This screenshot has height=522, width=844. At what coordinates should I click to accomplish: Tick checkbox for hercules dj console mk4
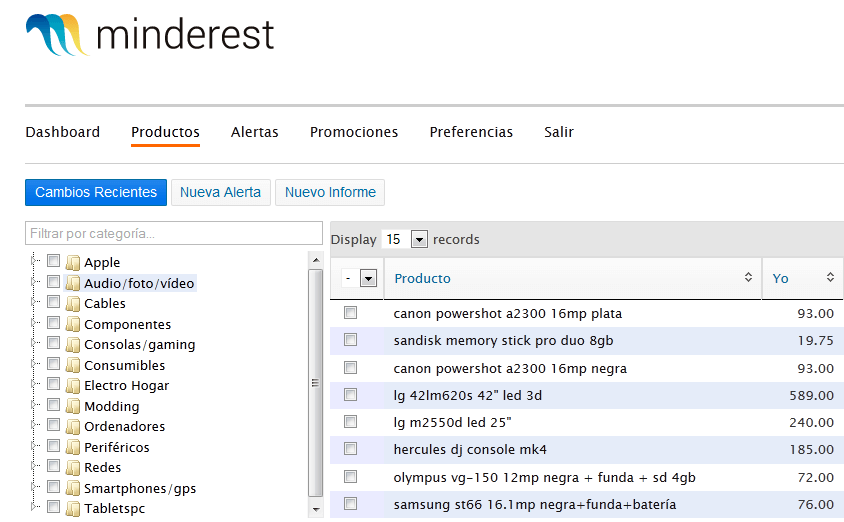pyautogui.click(x=350, y=448)
